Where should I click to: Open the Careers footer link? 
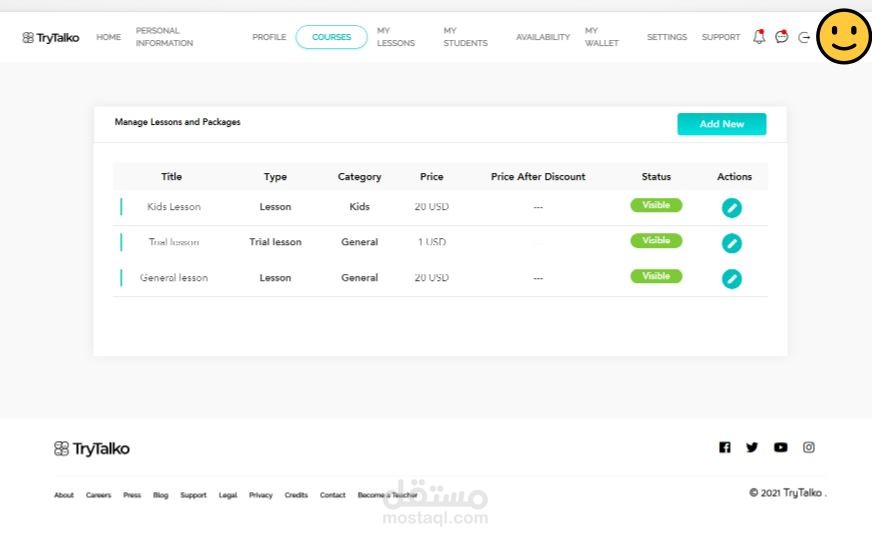pos(98,495)
